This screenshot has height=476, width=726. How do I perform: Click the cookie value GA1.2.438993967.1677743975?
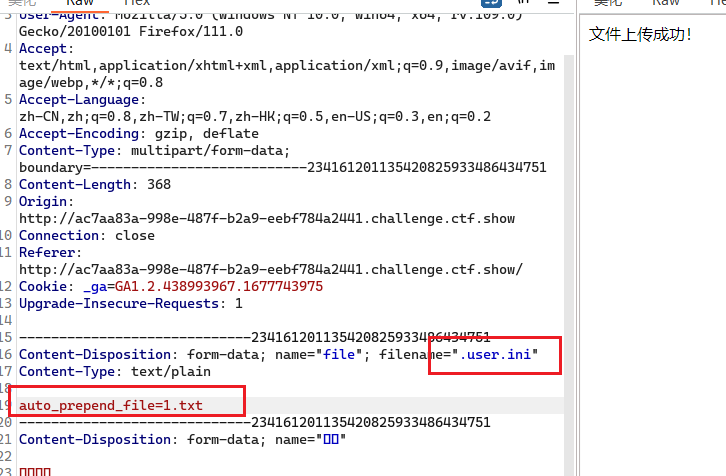pos(219,286)
